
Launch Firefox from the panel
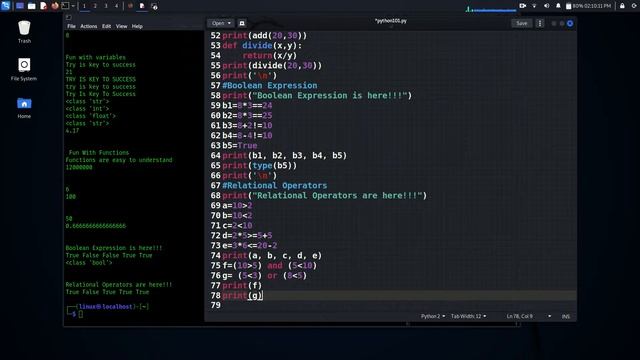tap(55, 6)
